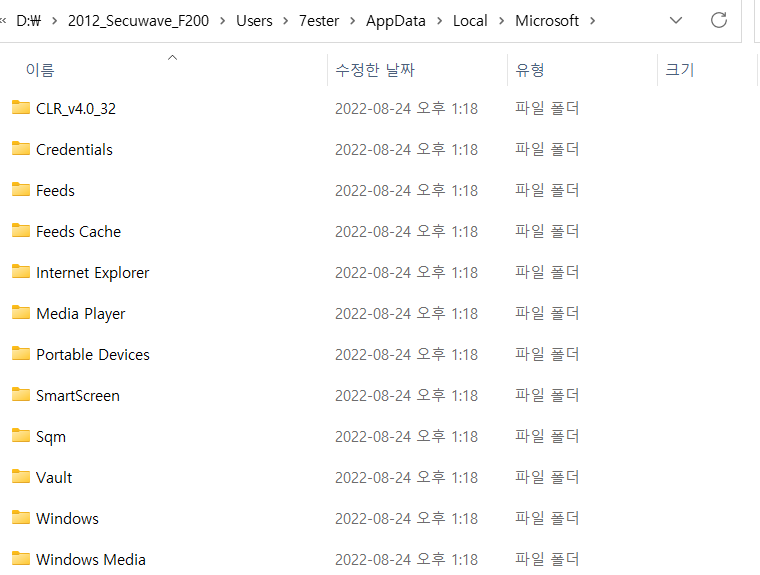Go to 2012_Secuwave_F200 breadcrumb
The height and width of the screenshot is (575, 760).
(138, 21)
